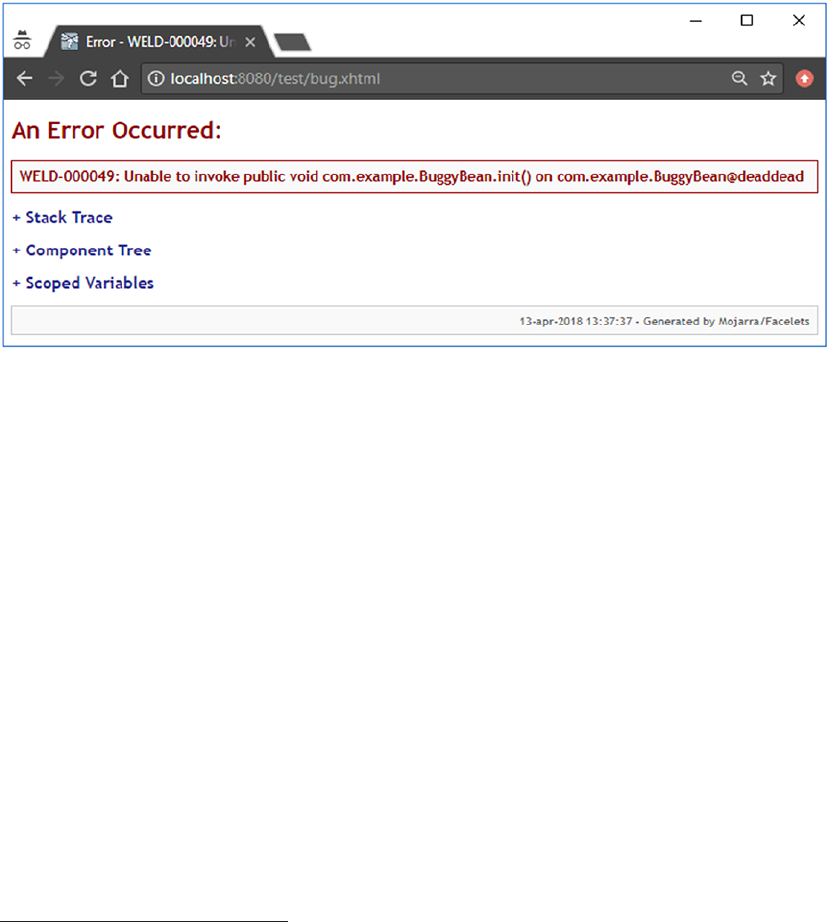
Task: Close the browser window
Action: pos(798,21)
